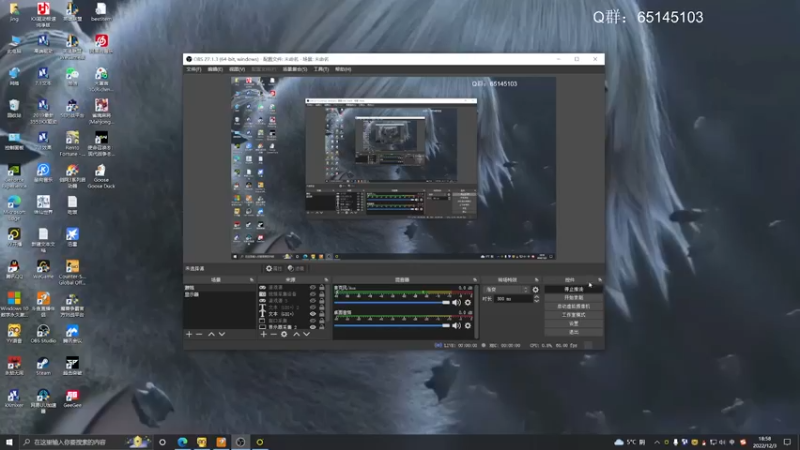Viewport: 800px width, 450px height.
Task: Toggle lock for 文本 (GDI+) source
Action: (x=322, y=314)
